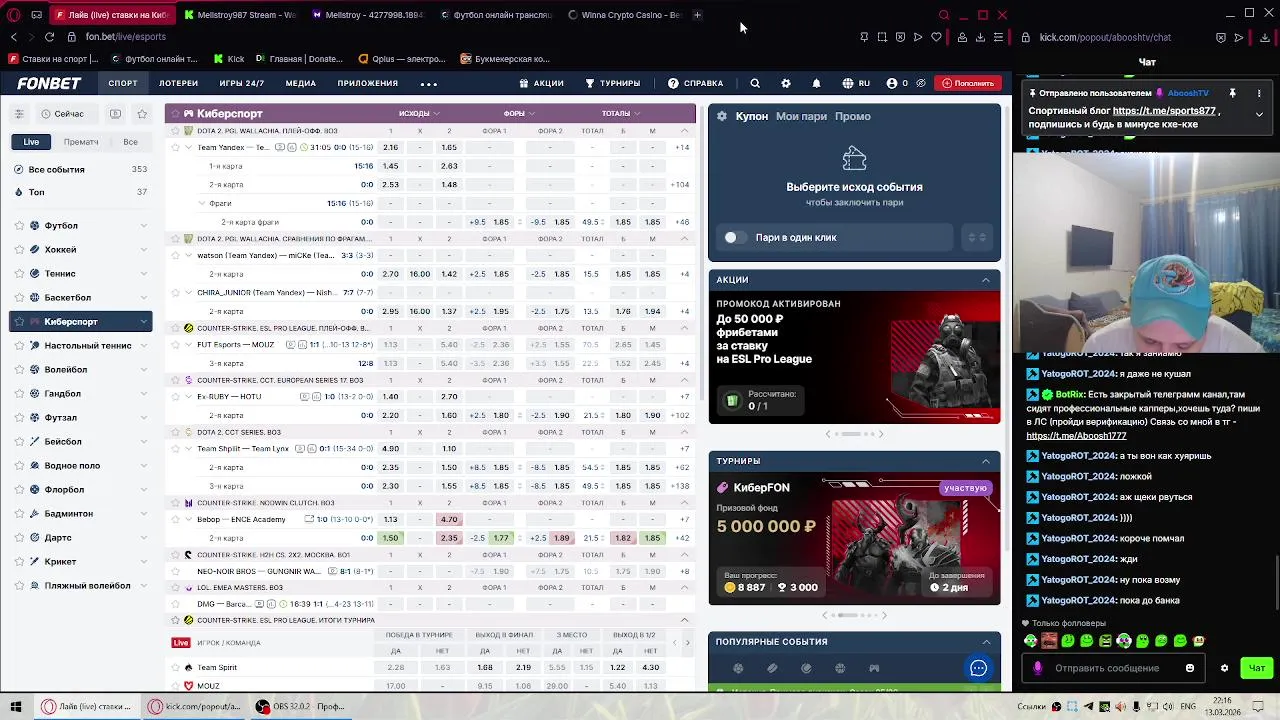Open browser downloads icon in fon.bet window

980,37
